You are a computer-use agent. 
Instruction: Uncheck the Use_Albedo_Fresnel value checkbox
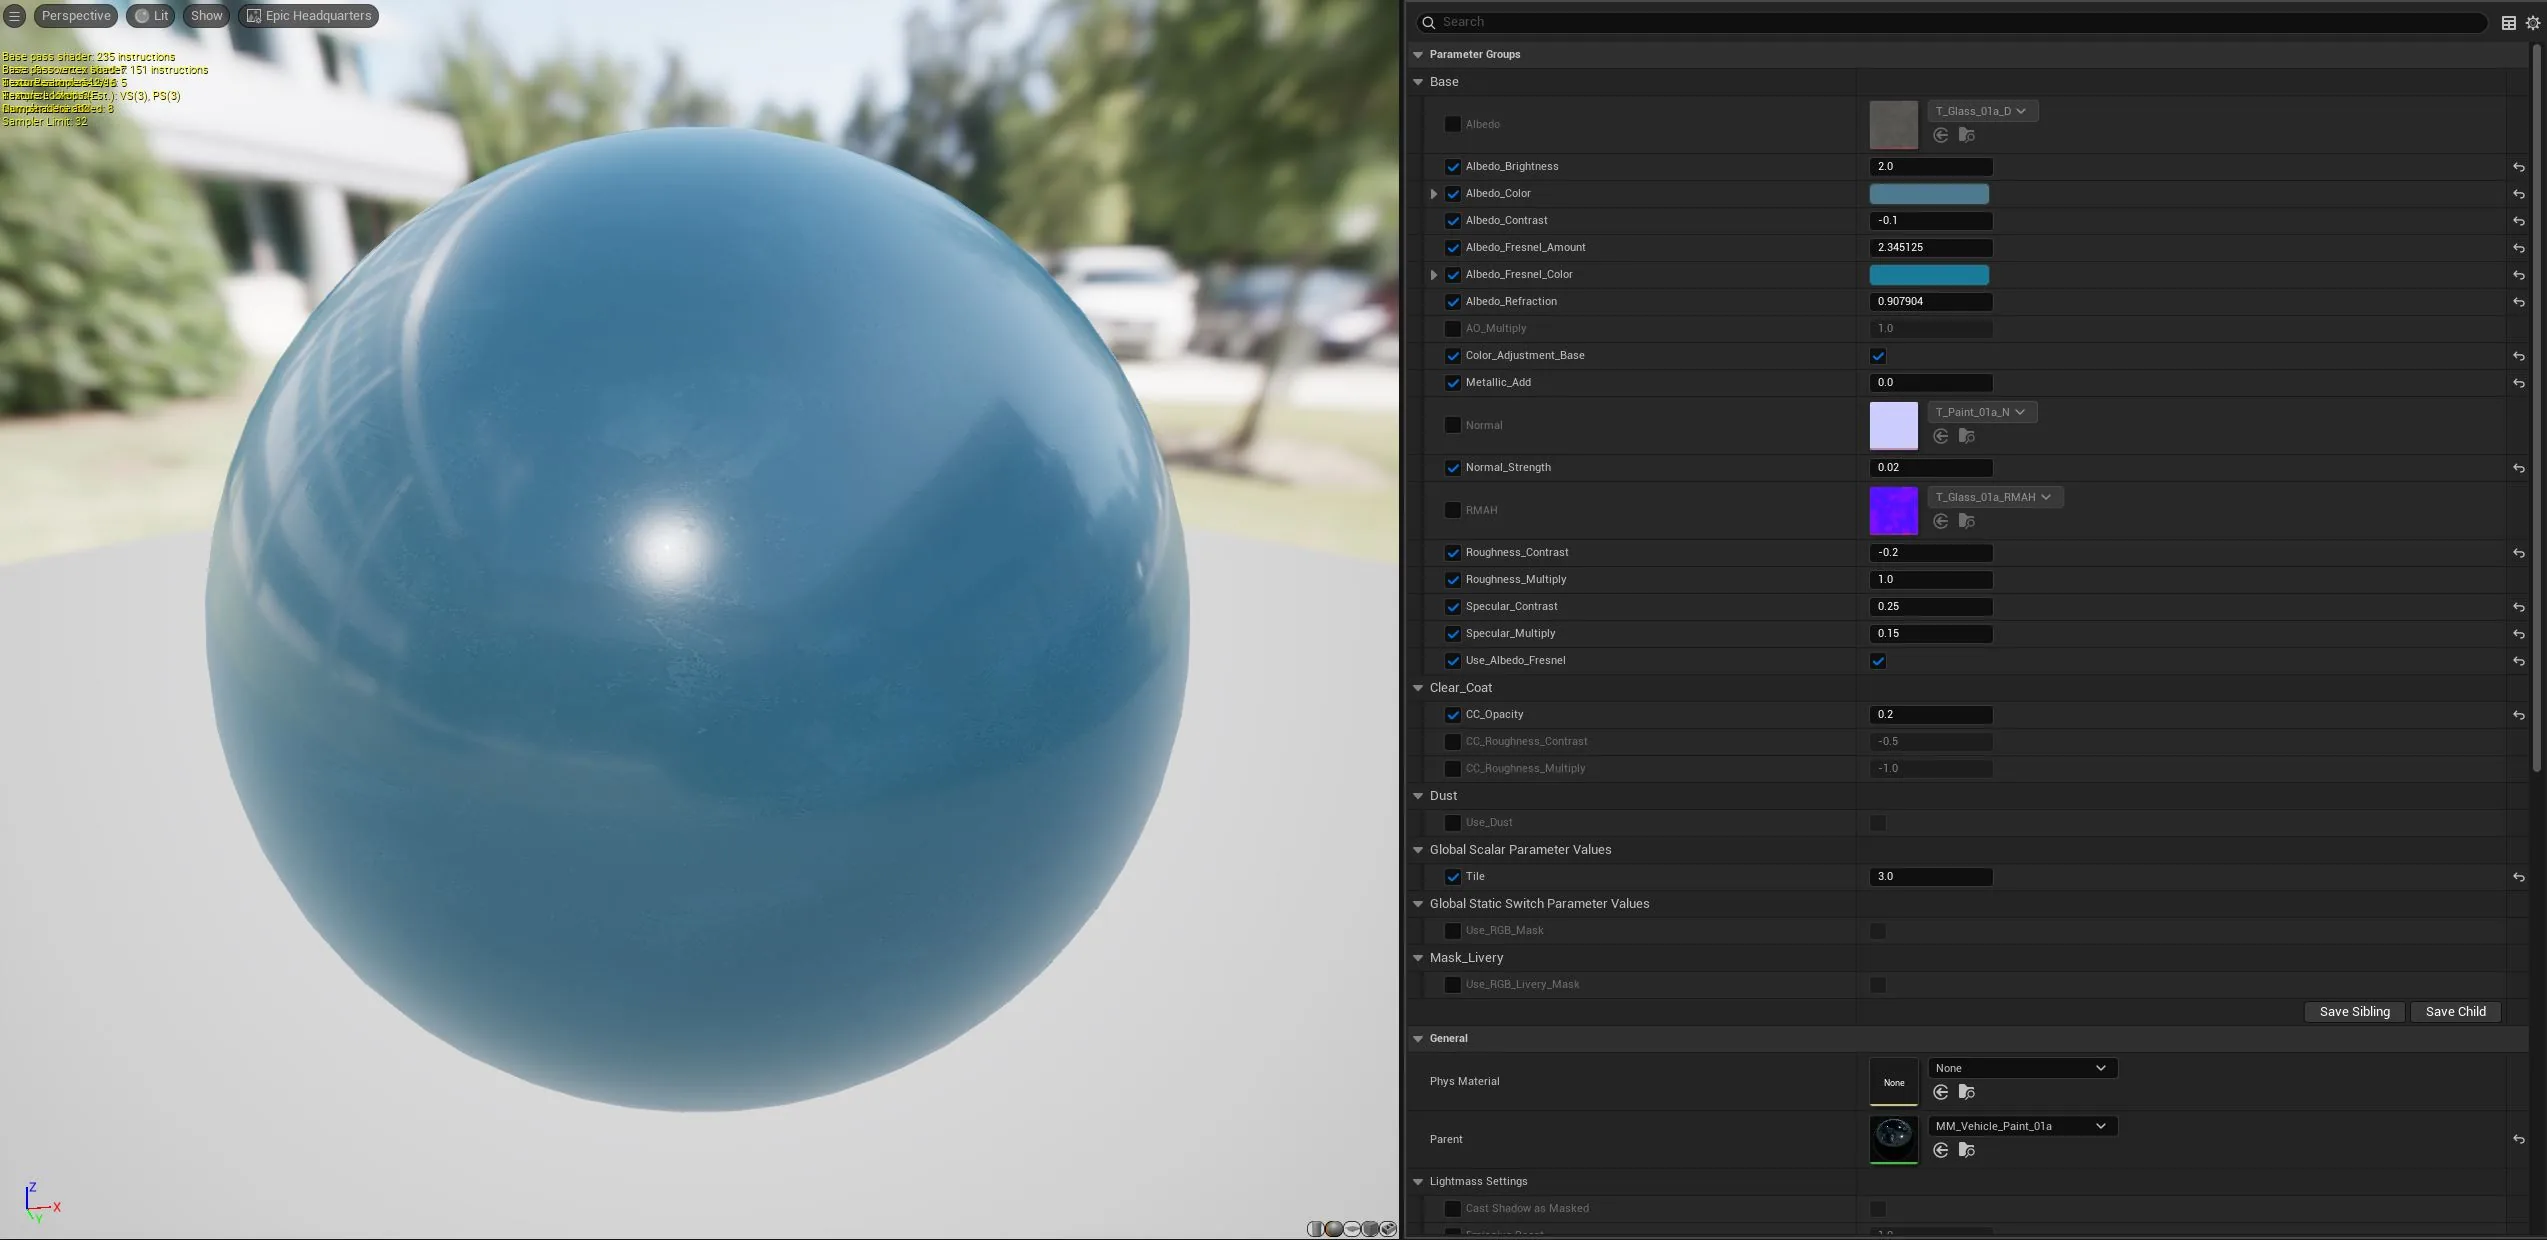coord(1878,661)
